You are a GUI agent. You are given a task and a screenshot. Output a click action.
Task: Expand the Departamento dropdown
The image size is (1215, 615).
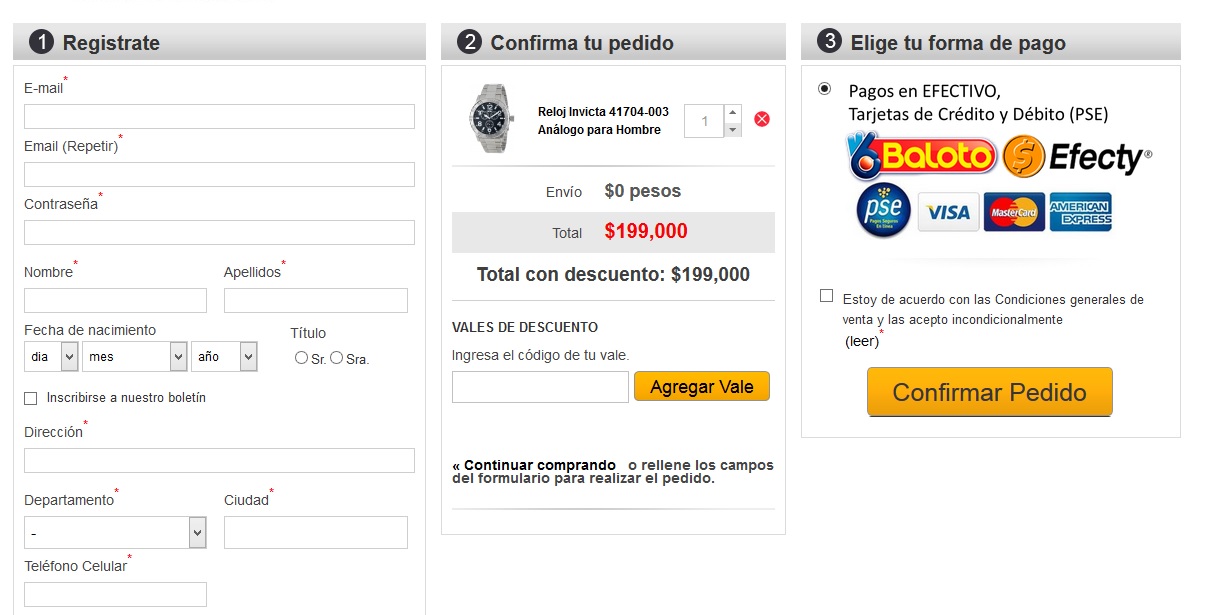pos(115,532)
